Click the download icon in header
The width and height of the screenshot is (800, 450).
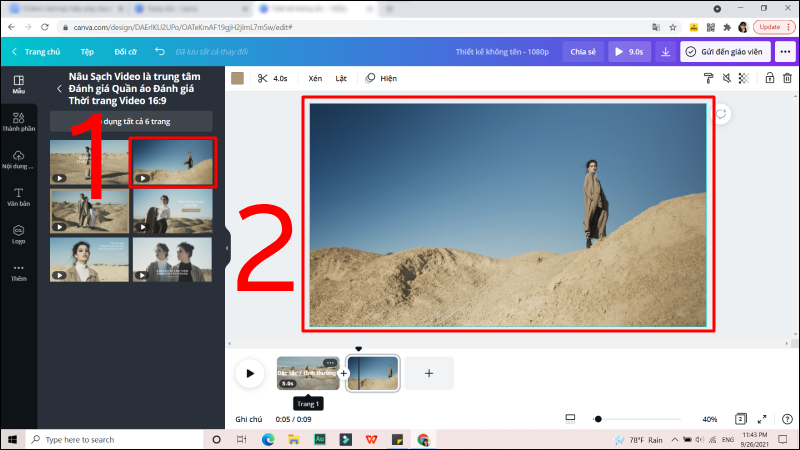coord(665,52)
